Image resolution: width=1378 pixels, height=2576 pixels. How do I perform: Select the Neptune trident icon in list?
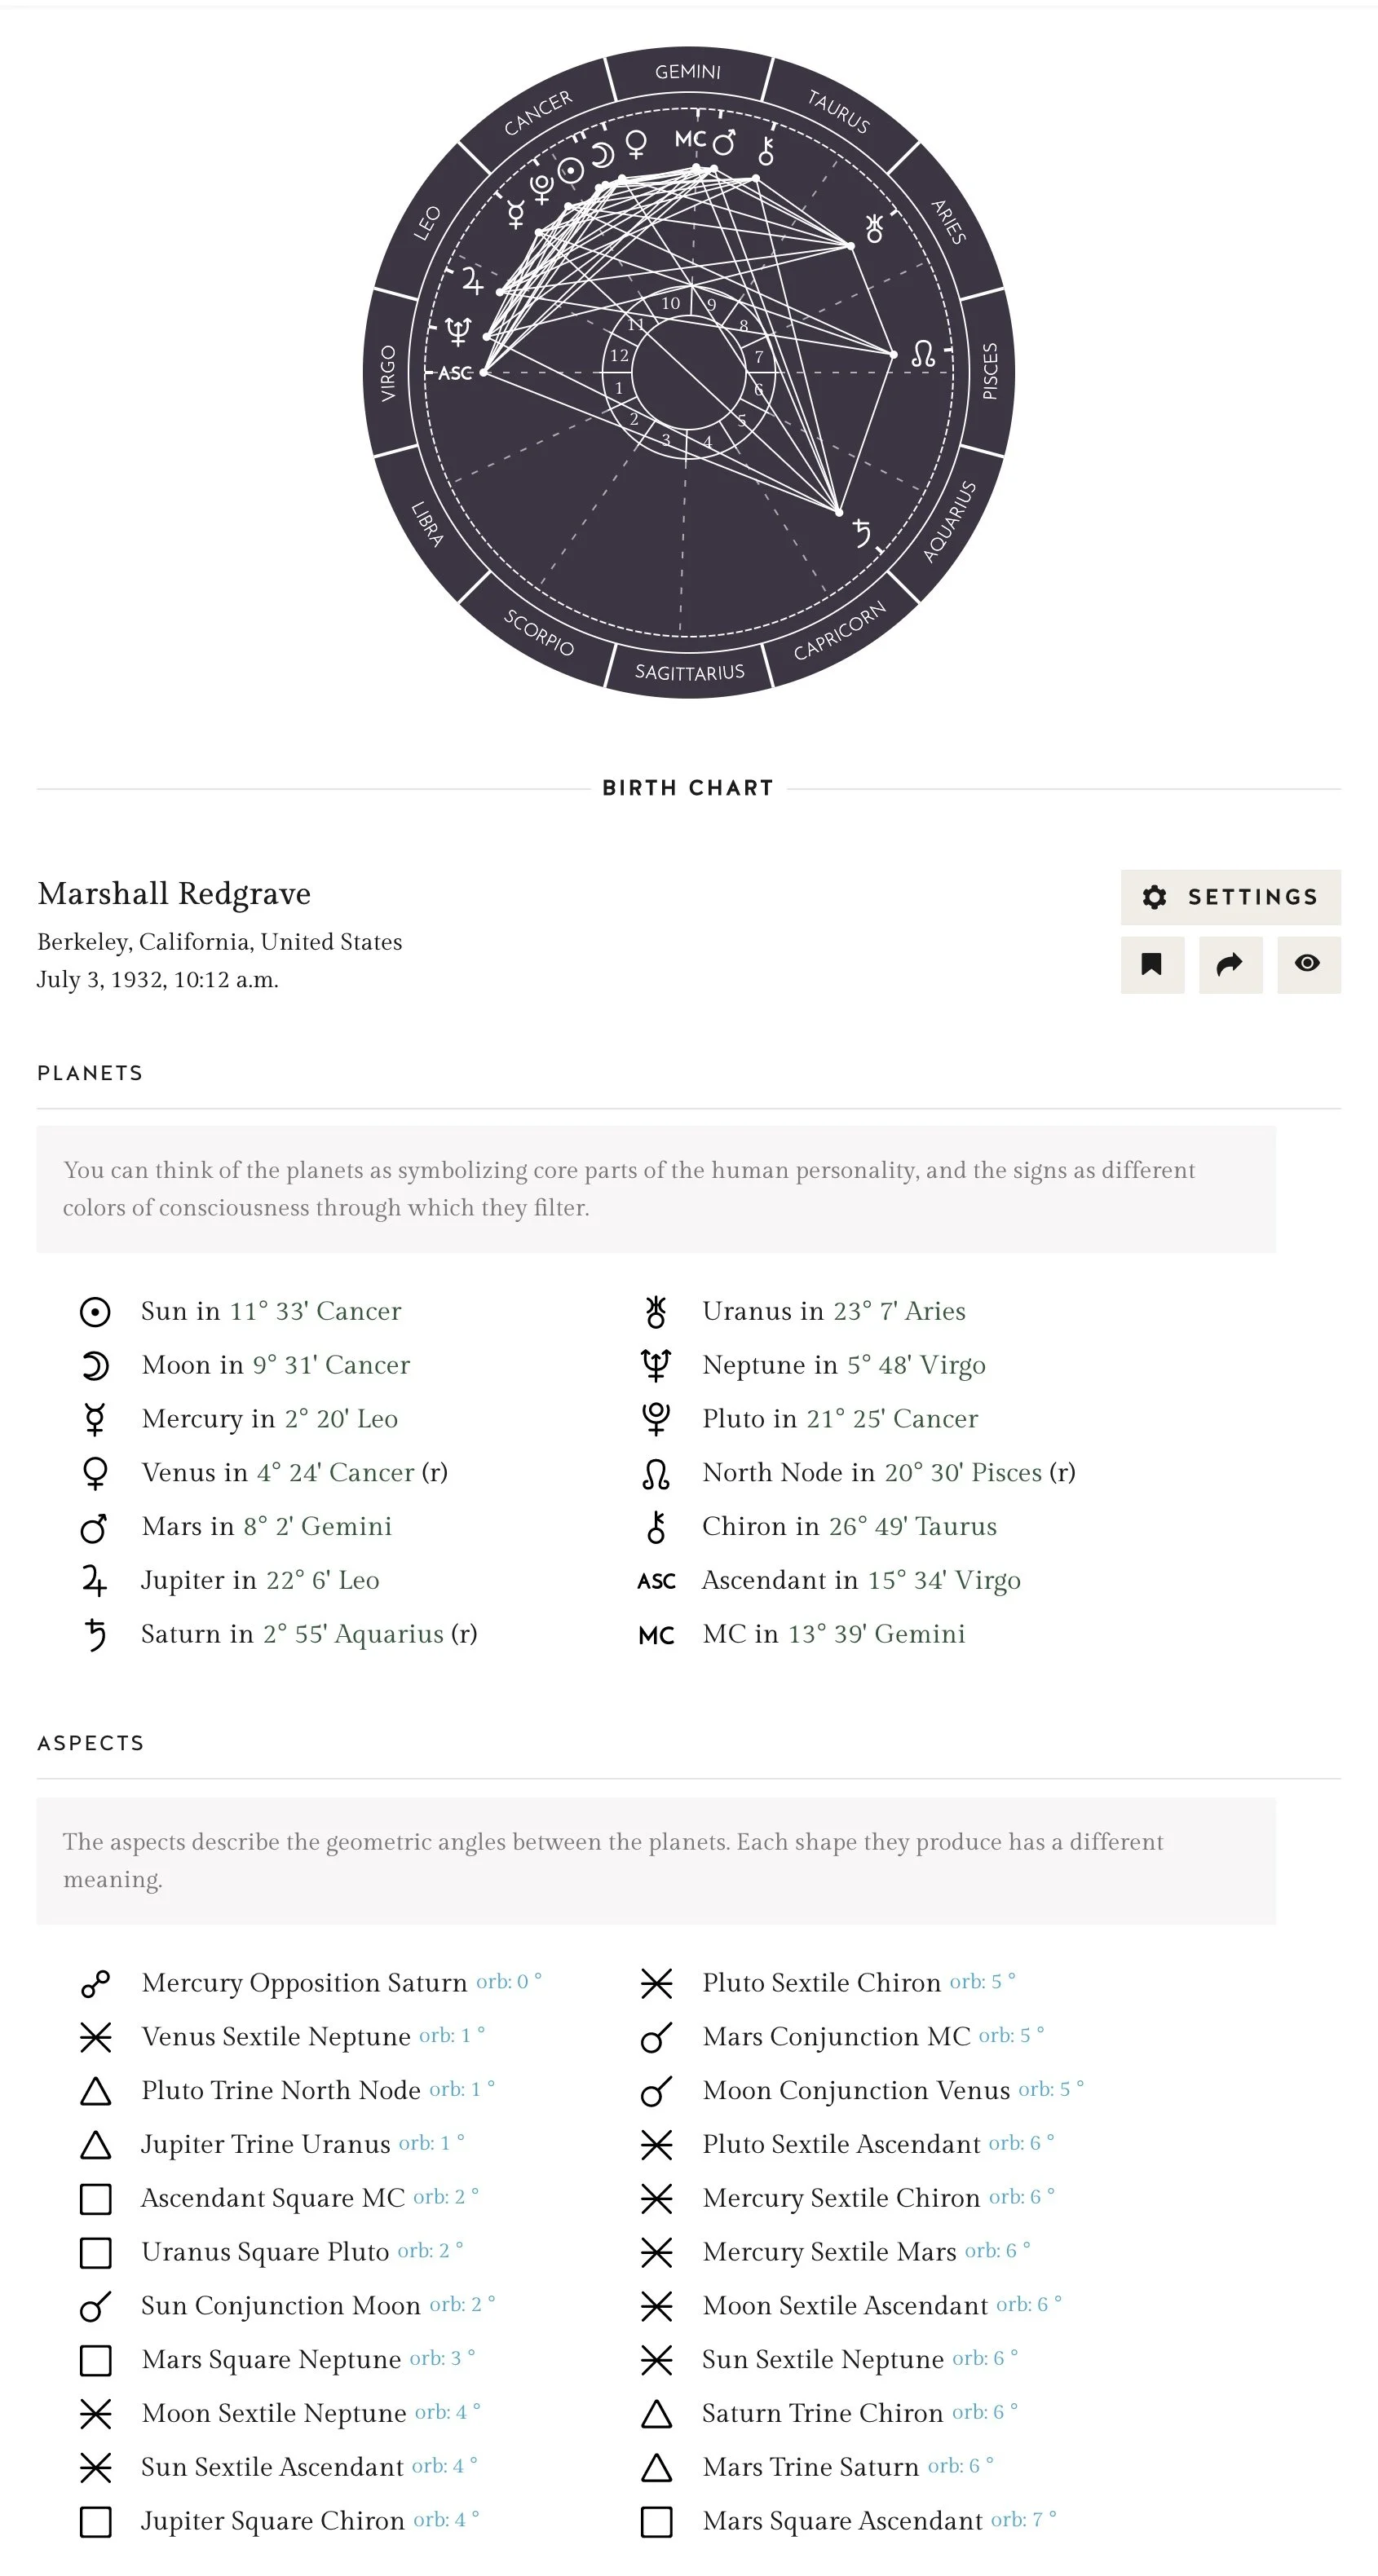(656, 1365)
